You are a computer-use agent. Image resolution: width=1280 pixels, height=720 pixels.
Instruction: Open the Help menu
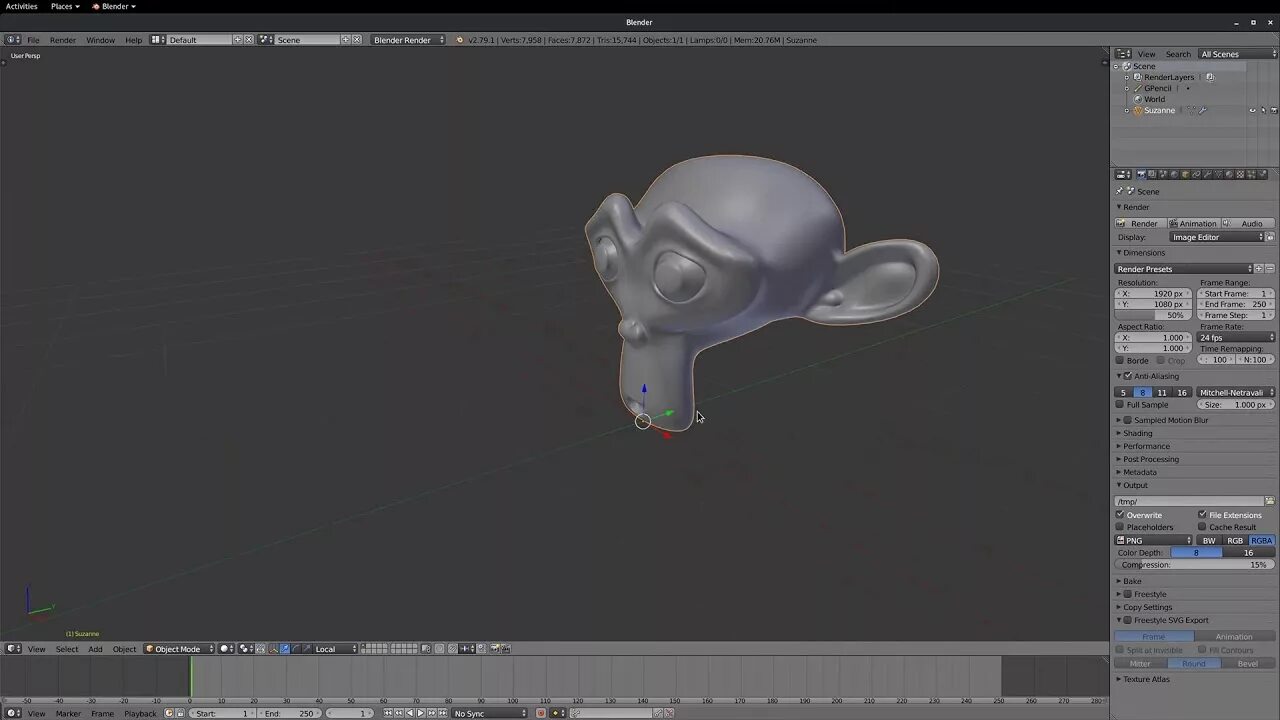click(x=133, y=40)
